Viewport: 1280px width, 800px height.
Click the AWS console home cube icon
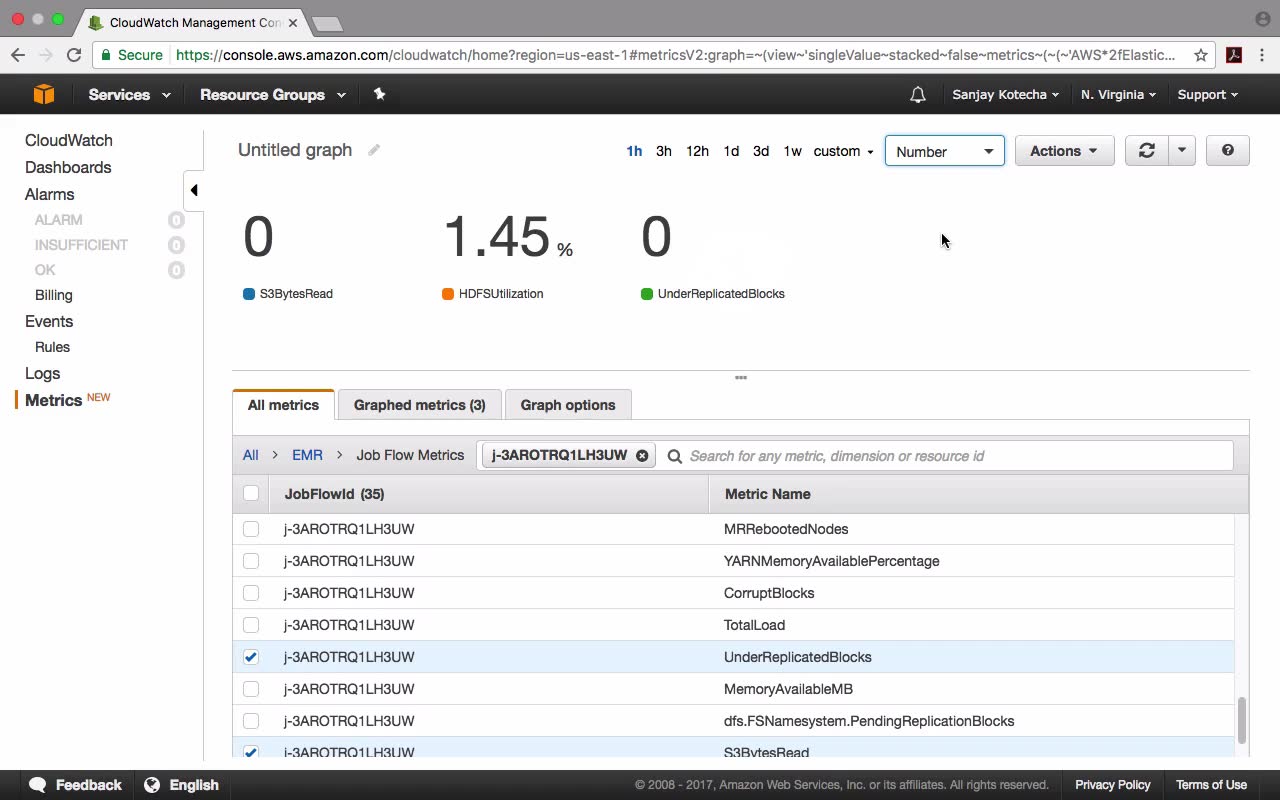tap(43, 94)
